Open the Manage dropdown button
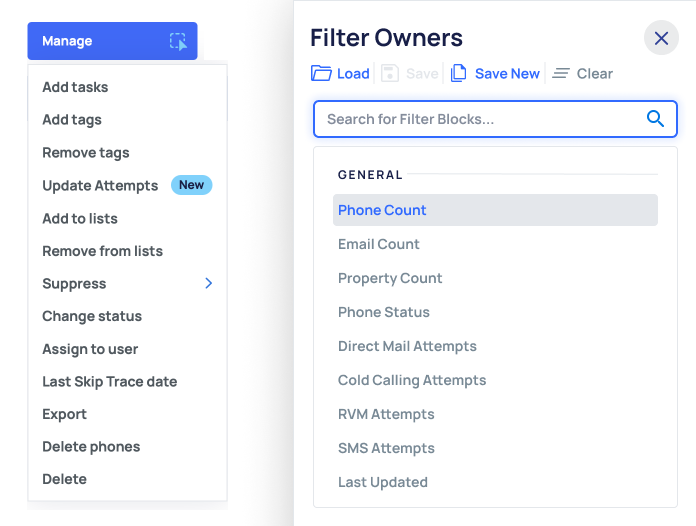This screenshot has height=526, width=696. 112,41
